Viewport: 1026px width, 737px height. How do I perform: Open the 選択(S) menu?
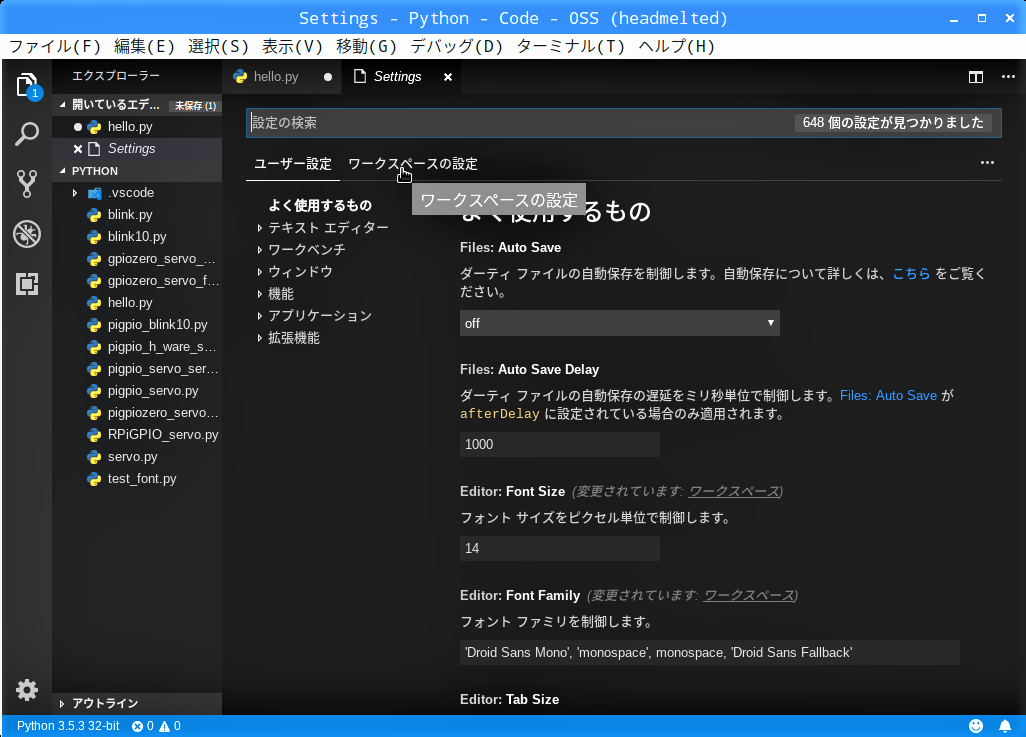(x=219, y=46)
